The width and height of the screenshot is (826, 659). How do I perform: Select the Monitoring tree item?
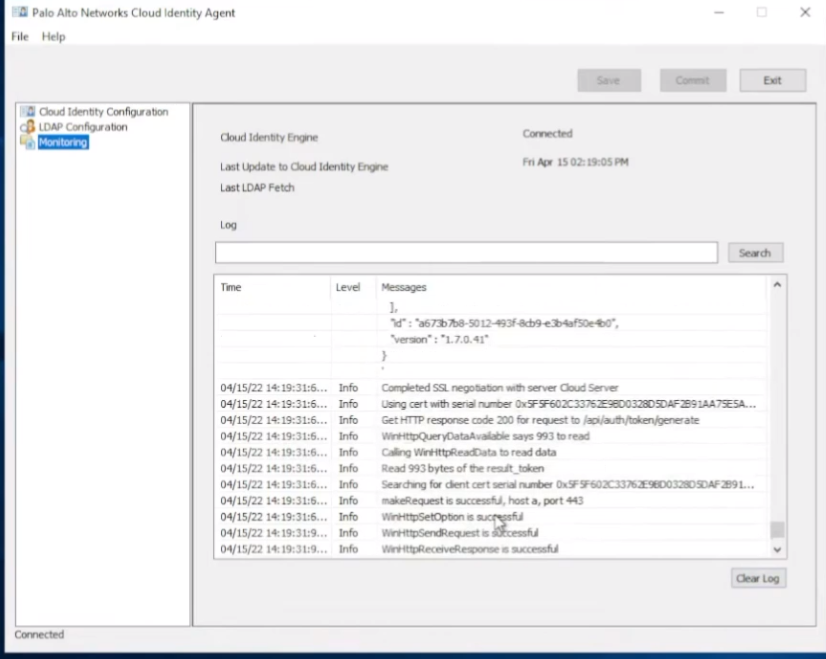click(63, 142)
